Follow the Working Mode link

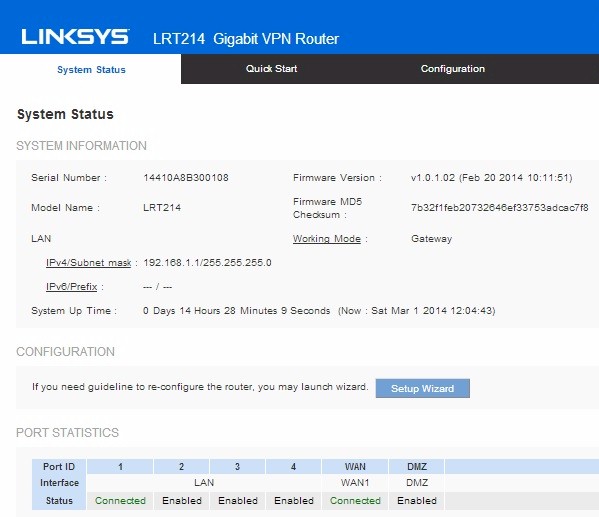[x=327, y=239]
